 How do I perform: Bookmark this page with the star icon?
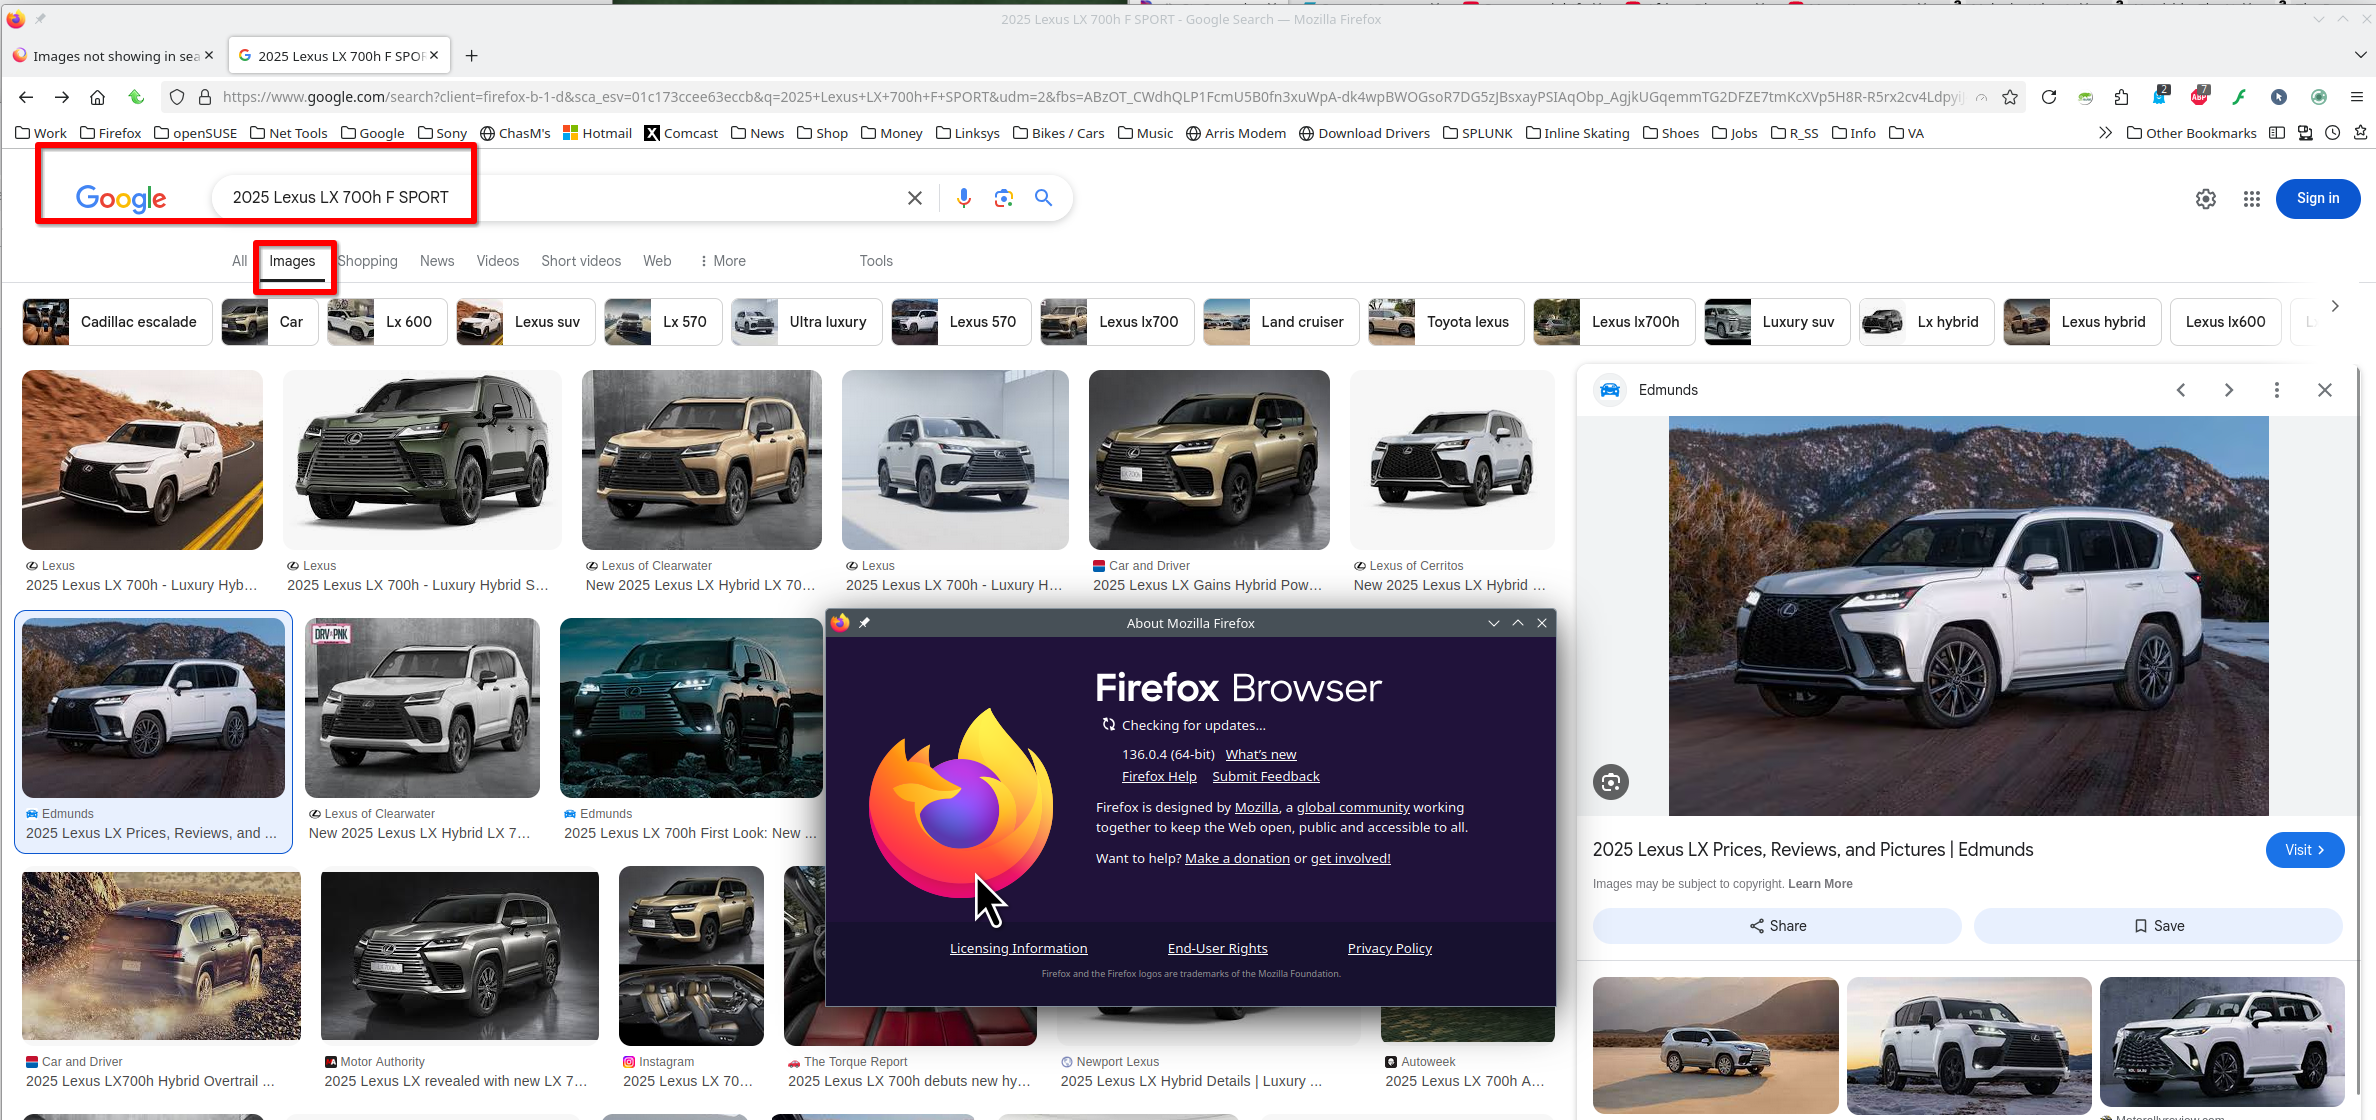[x=2010, y=97]
